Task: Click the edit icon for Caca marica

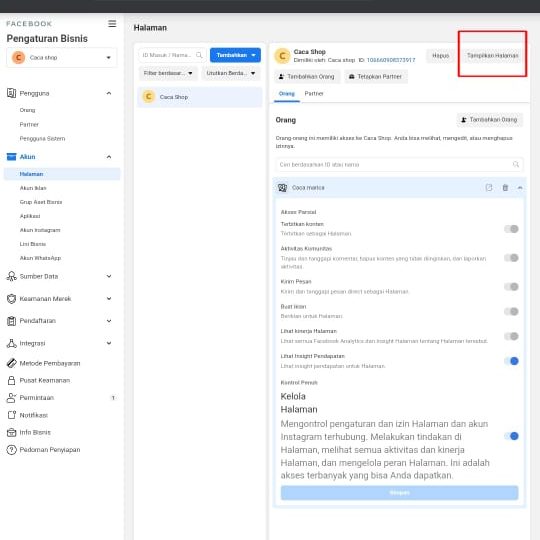Action: tap(489, 187)
